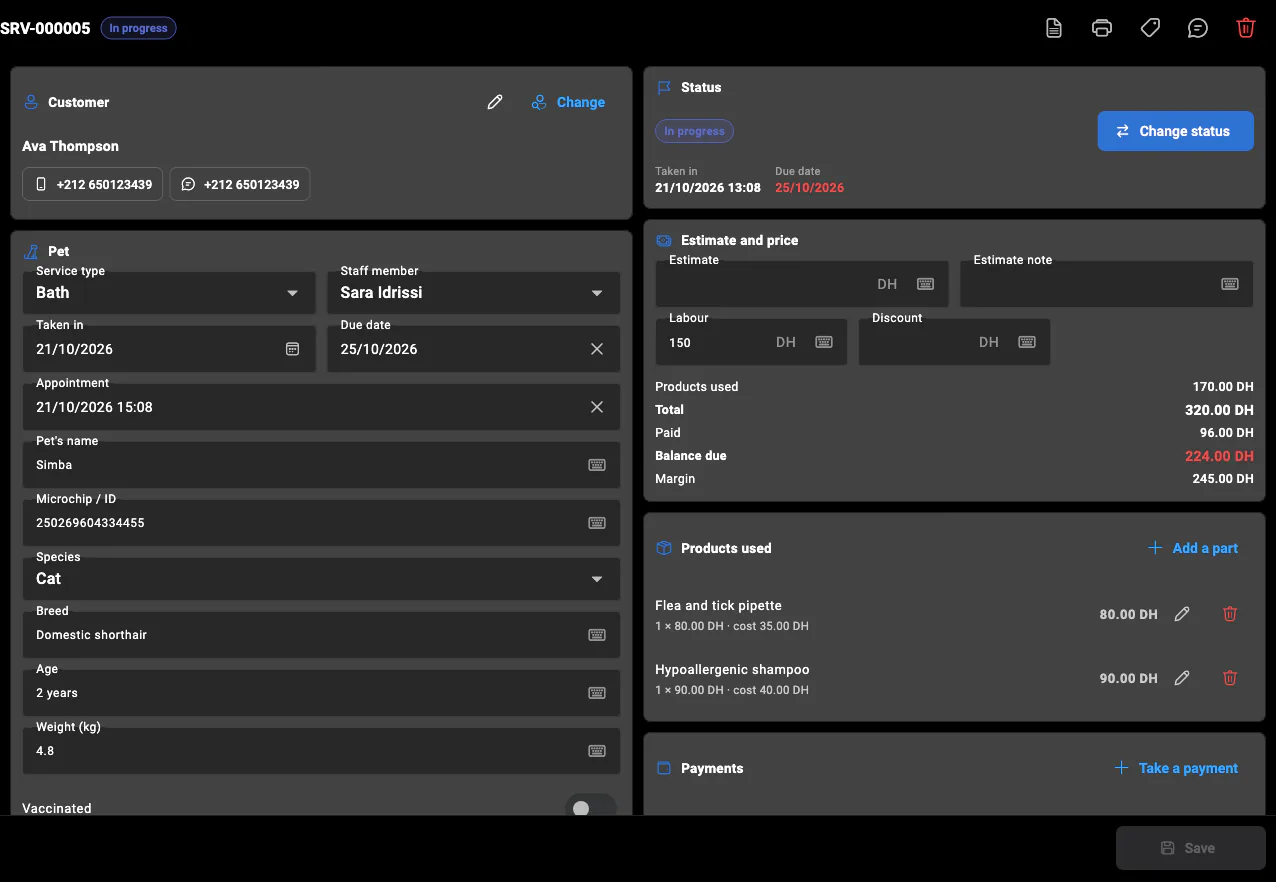Open keyboard for the Age field
Viewport: 1276px width, 882px height.
(597, 693)
